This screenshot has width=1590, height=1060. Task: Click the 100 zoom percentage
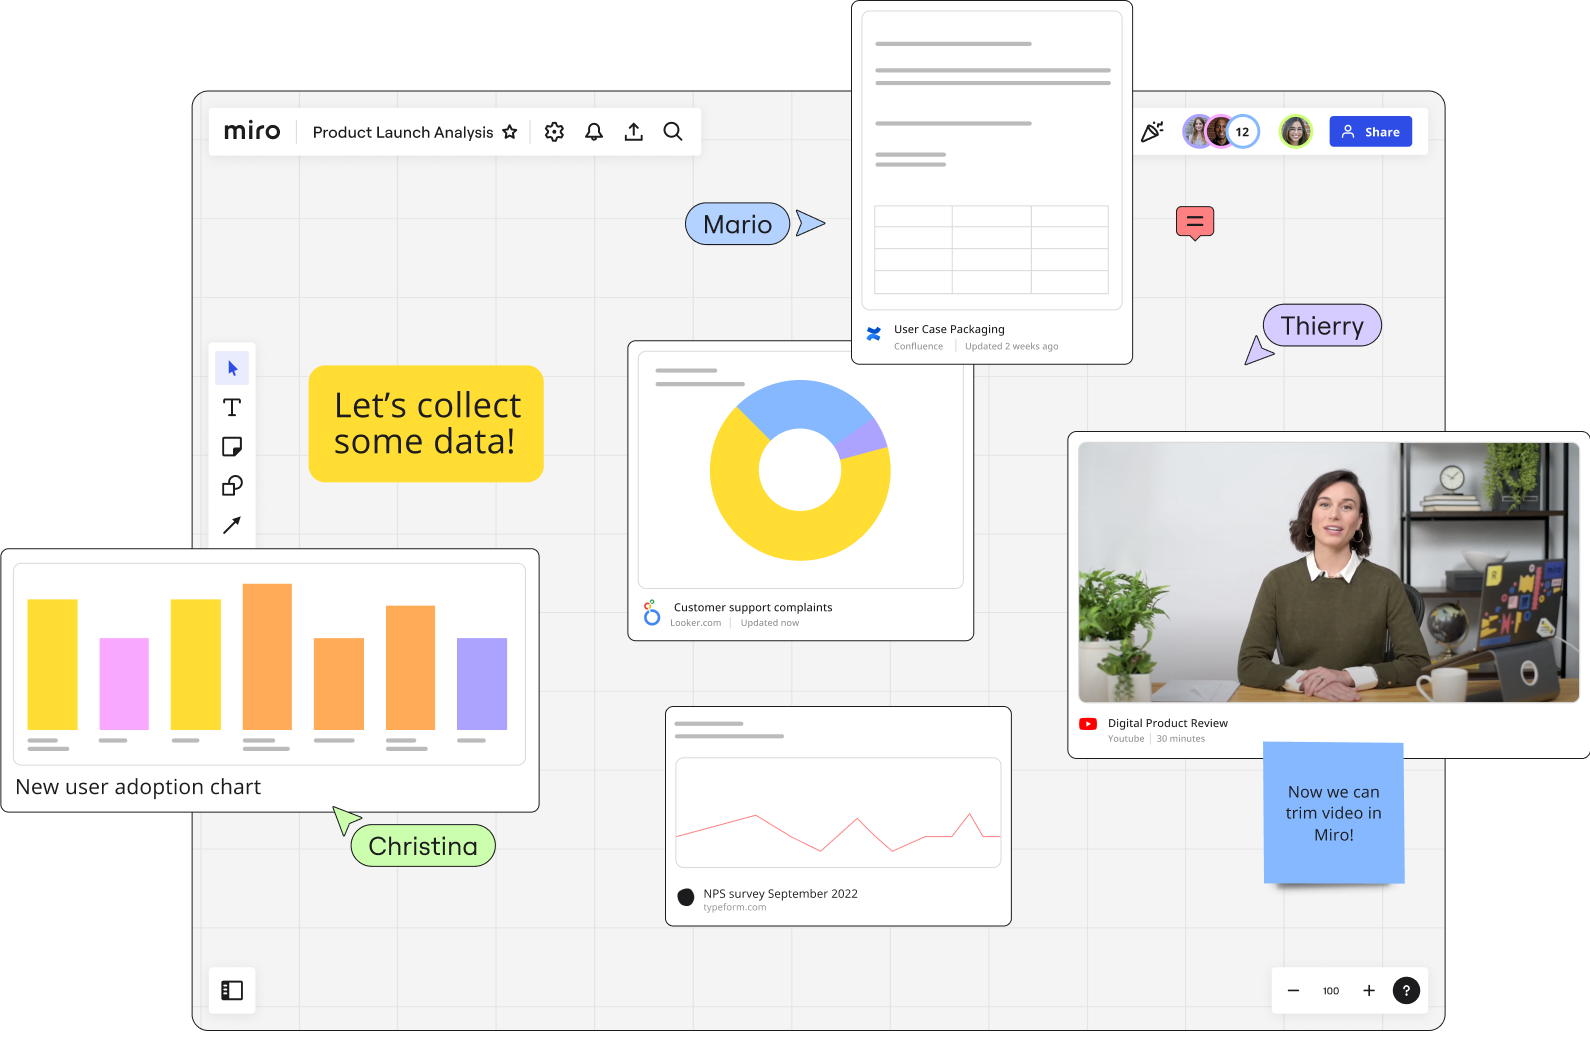coord(1331,991)
